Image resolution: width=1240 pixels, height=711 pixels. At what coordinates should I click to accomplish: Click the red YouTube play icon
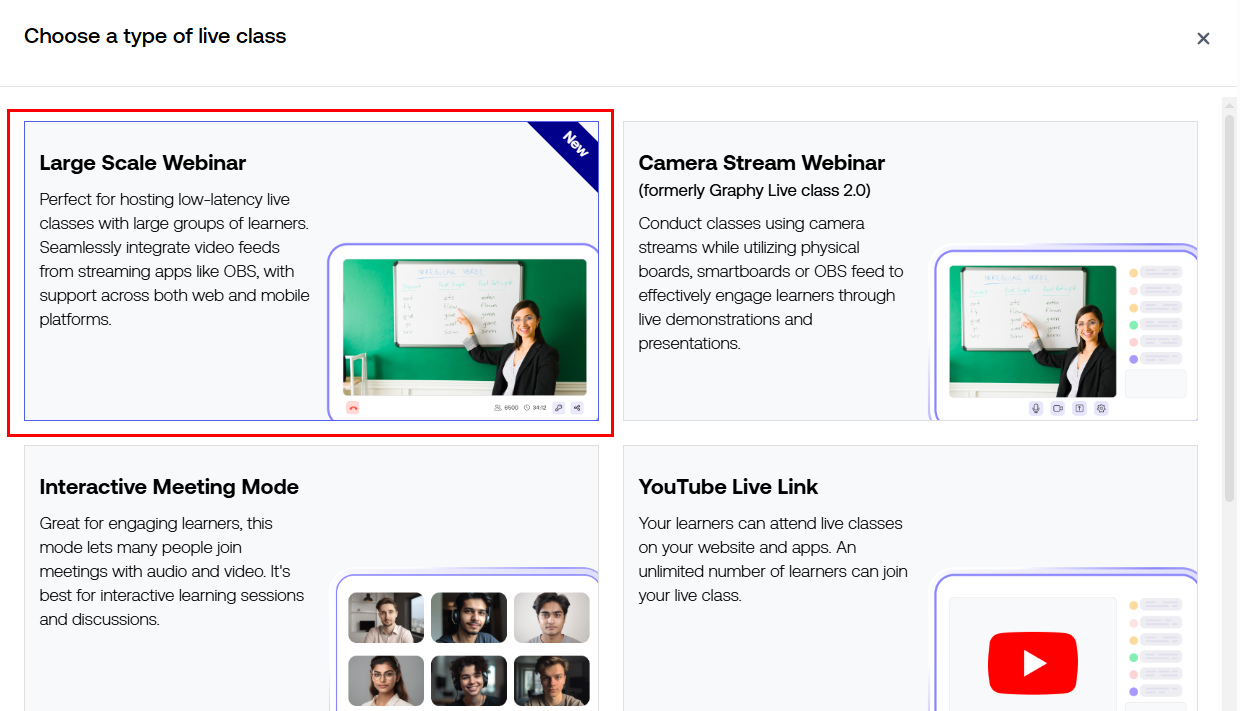[x=1034, y=663]
